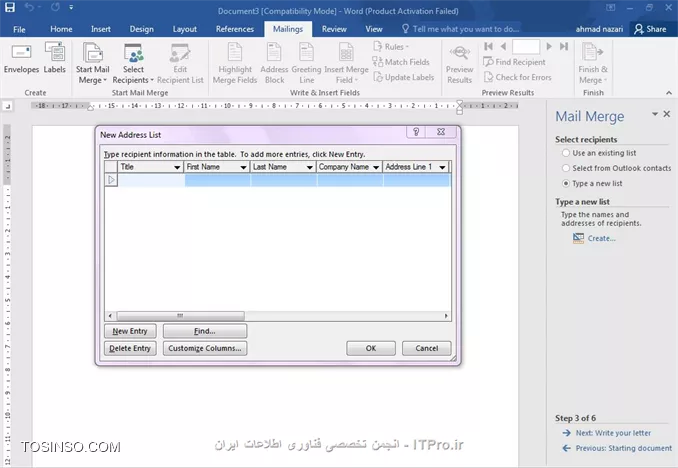678x468 pixels.
Task: Open Customize Quick Access Toolbar arrow
Action: (x=71, y=7)
